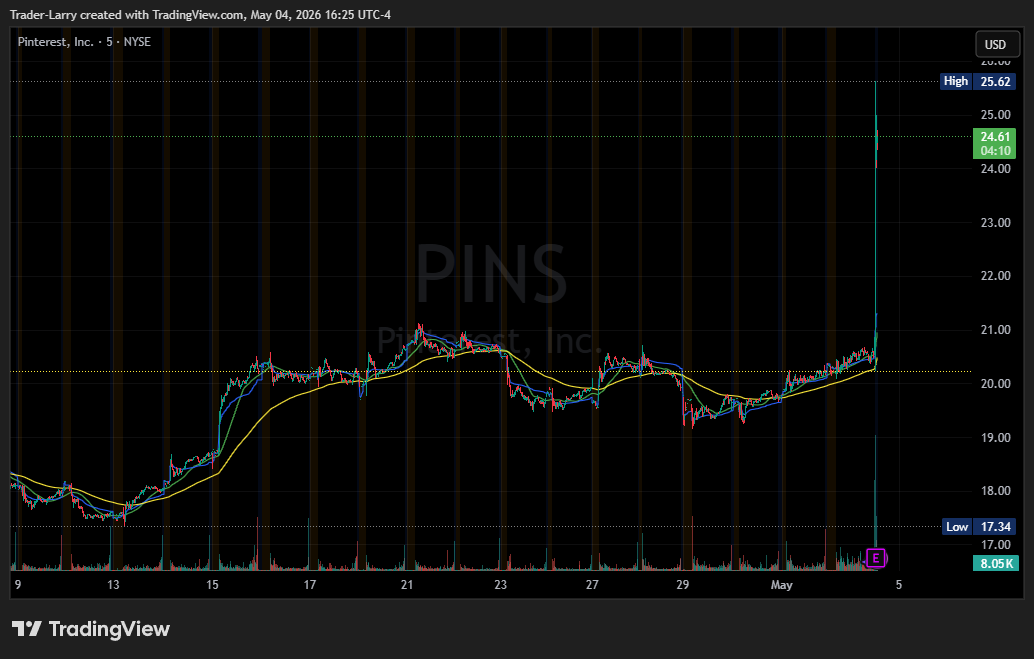Click date 13 on the time axis
The height and width of the screenshot is (659, 1034).
(x=113, y=584)
